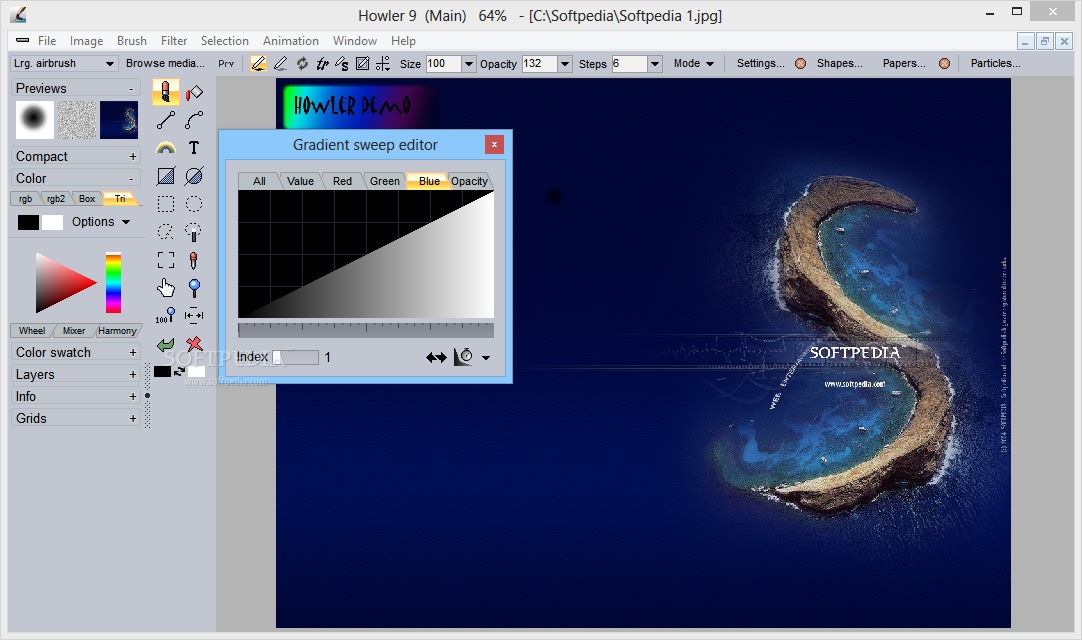The width and height of the screenshot is (1082, 640).
Task: Activate the lasso selection tool
Action: pos(166,232)
